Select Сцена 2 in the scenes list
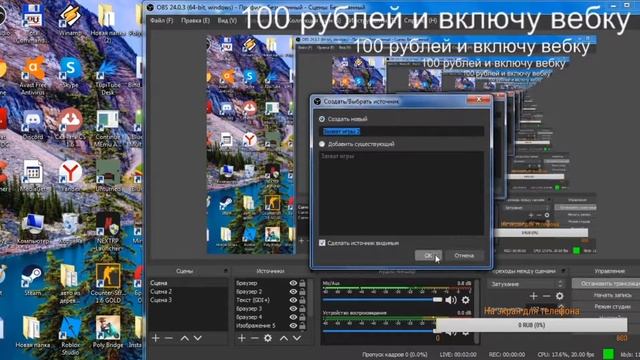 click(x=188, y=291)
